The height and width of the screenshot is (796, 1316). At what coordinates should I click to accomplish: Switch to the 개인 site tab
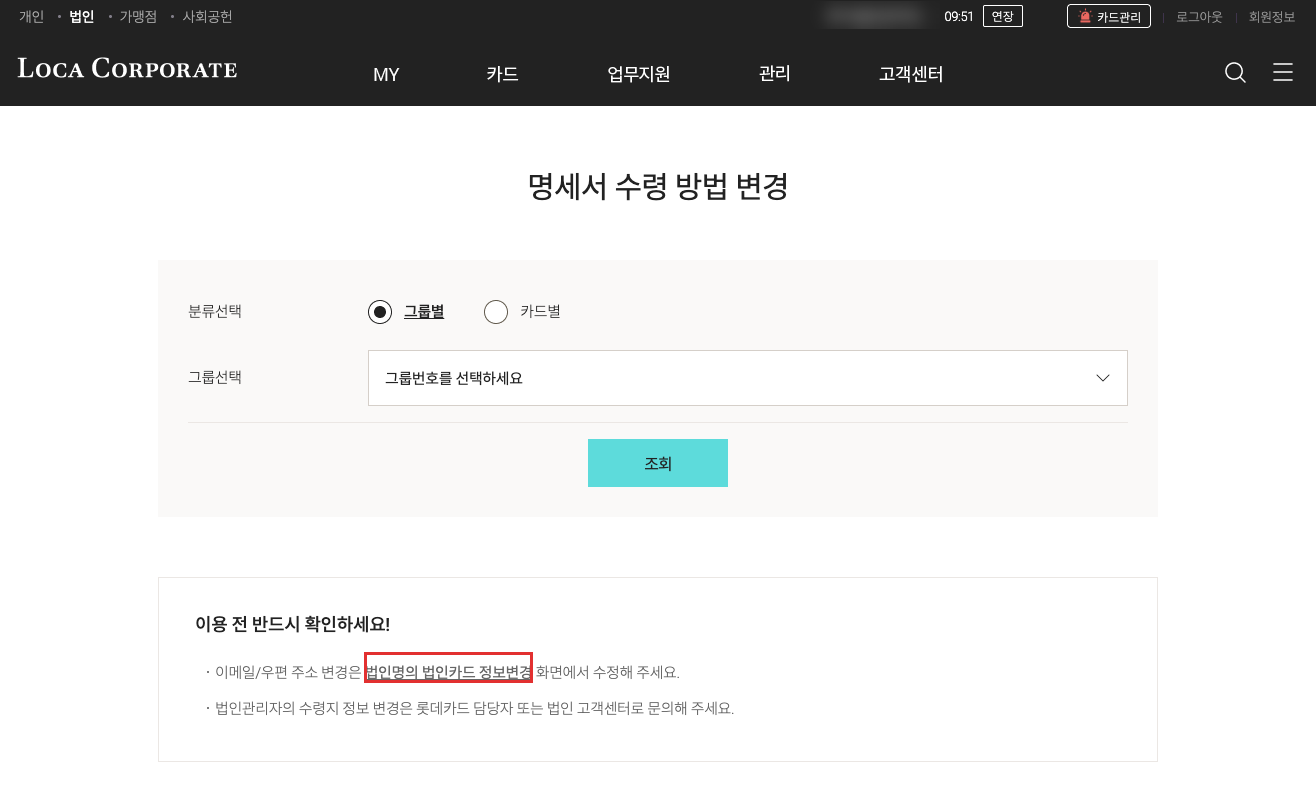pyautogui.click(x=32, y=17)
